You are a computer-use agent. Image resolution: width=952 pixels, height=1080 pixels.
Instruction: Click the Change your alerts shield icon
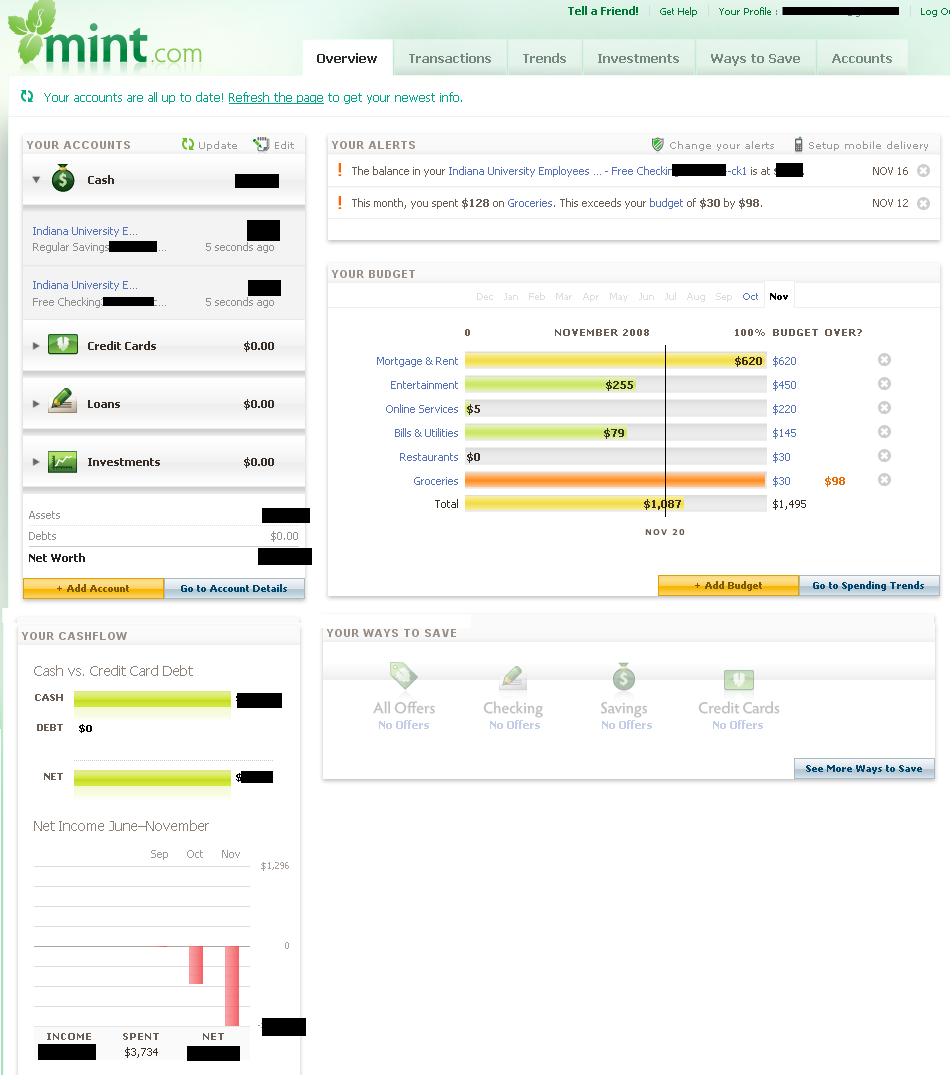point(658,145)
